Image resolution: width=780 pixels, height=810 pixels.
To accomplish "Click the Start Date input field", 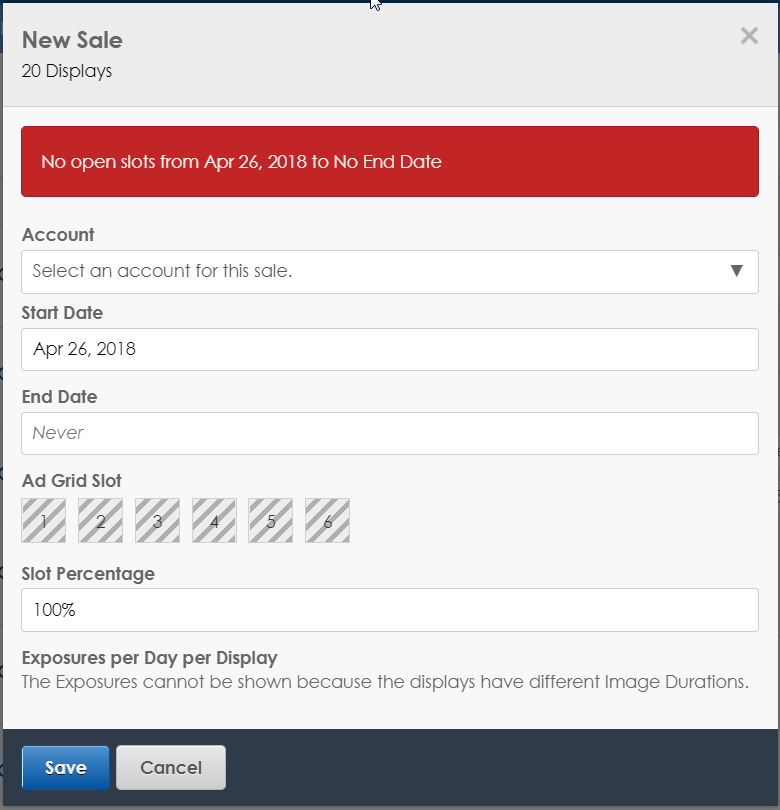I will (390, 350).
